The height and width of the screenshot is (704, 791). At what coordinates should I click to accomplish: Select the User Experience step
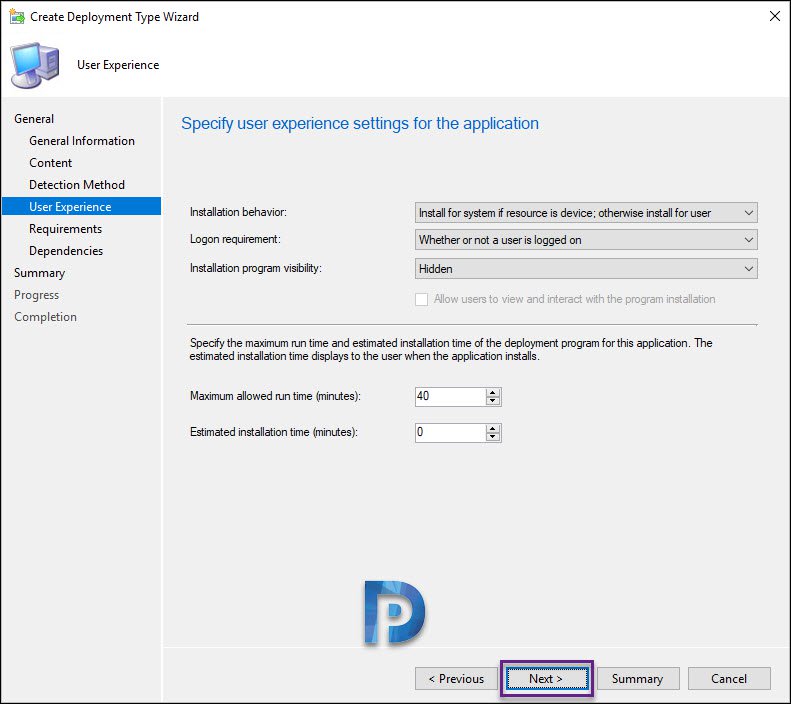tap(81, 206)
